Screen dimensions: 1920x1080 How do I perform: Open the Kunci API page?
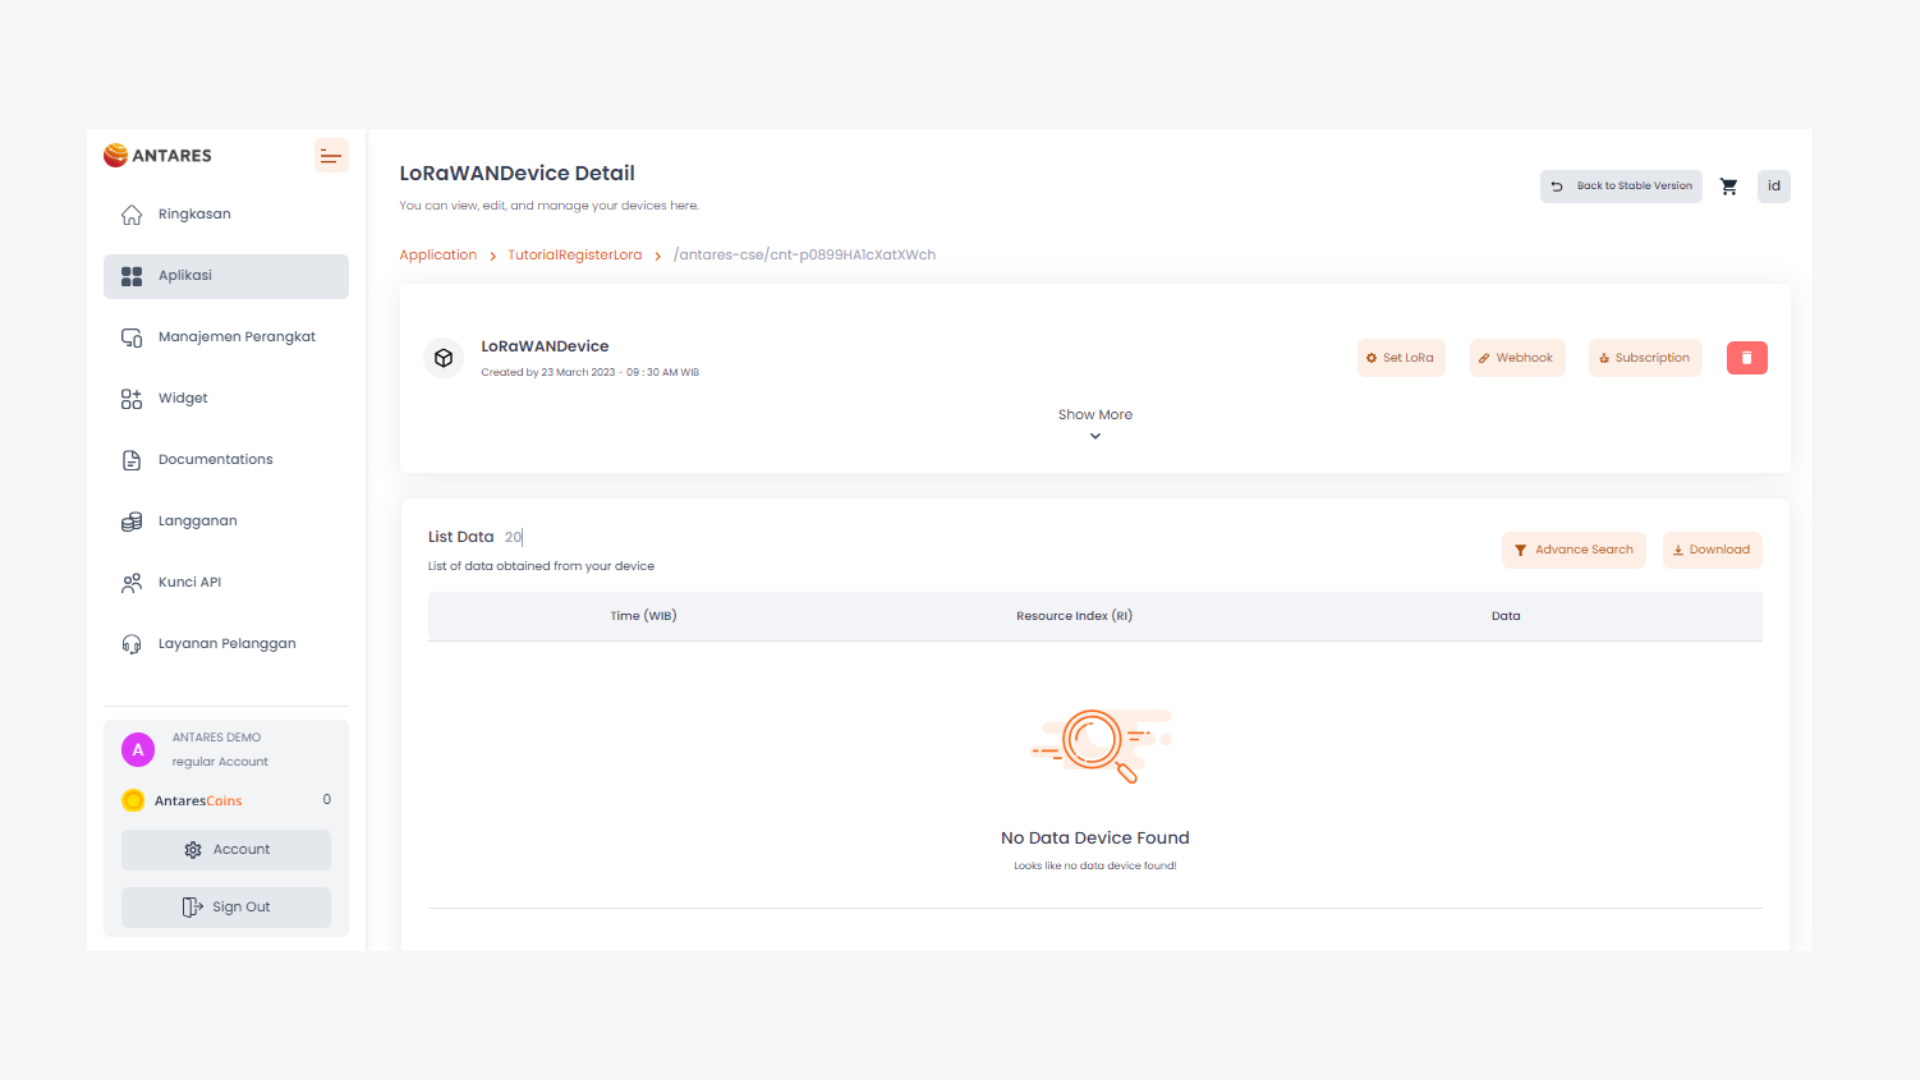point(226,582)
